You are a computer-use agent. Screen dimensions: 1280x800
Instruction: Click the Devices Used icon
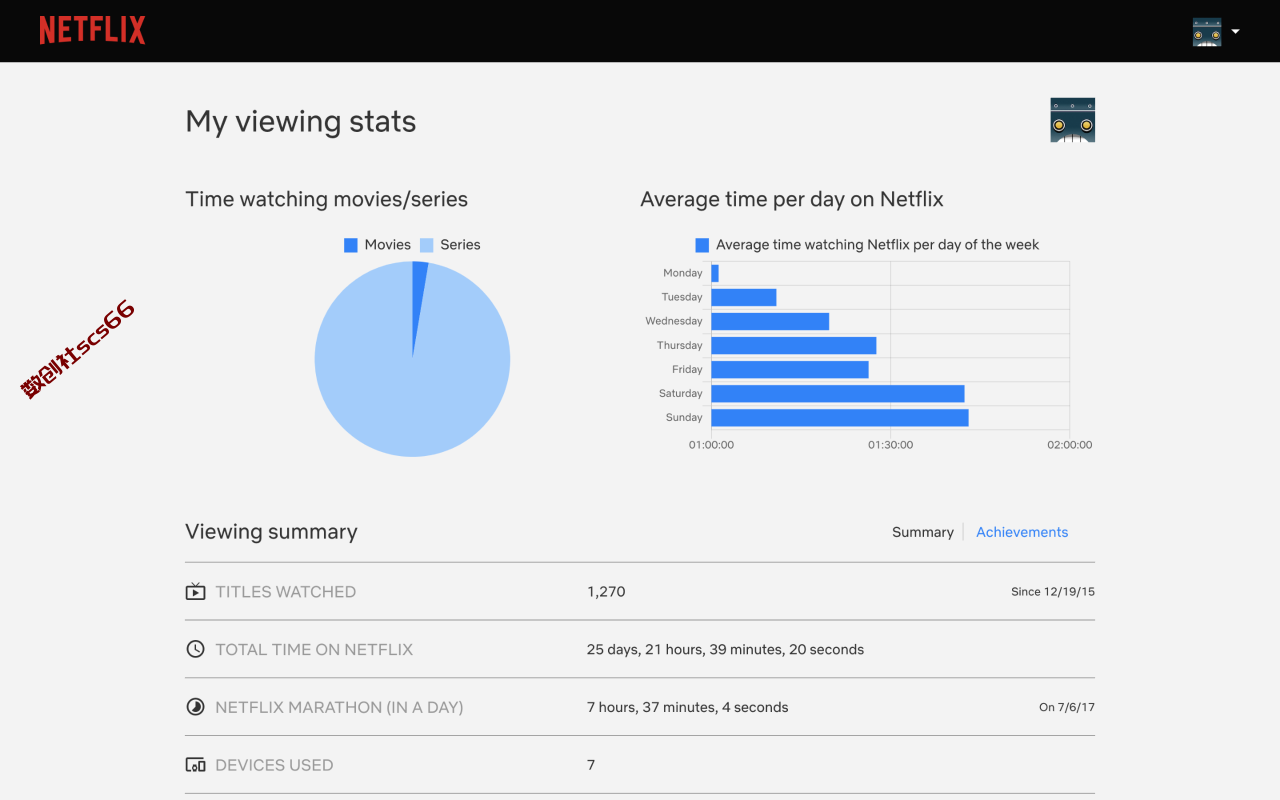coord(195,765)
